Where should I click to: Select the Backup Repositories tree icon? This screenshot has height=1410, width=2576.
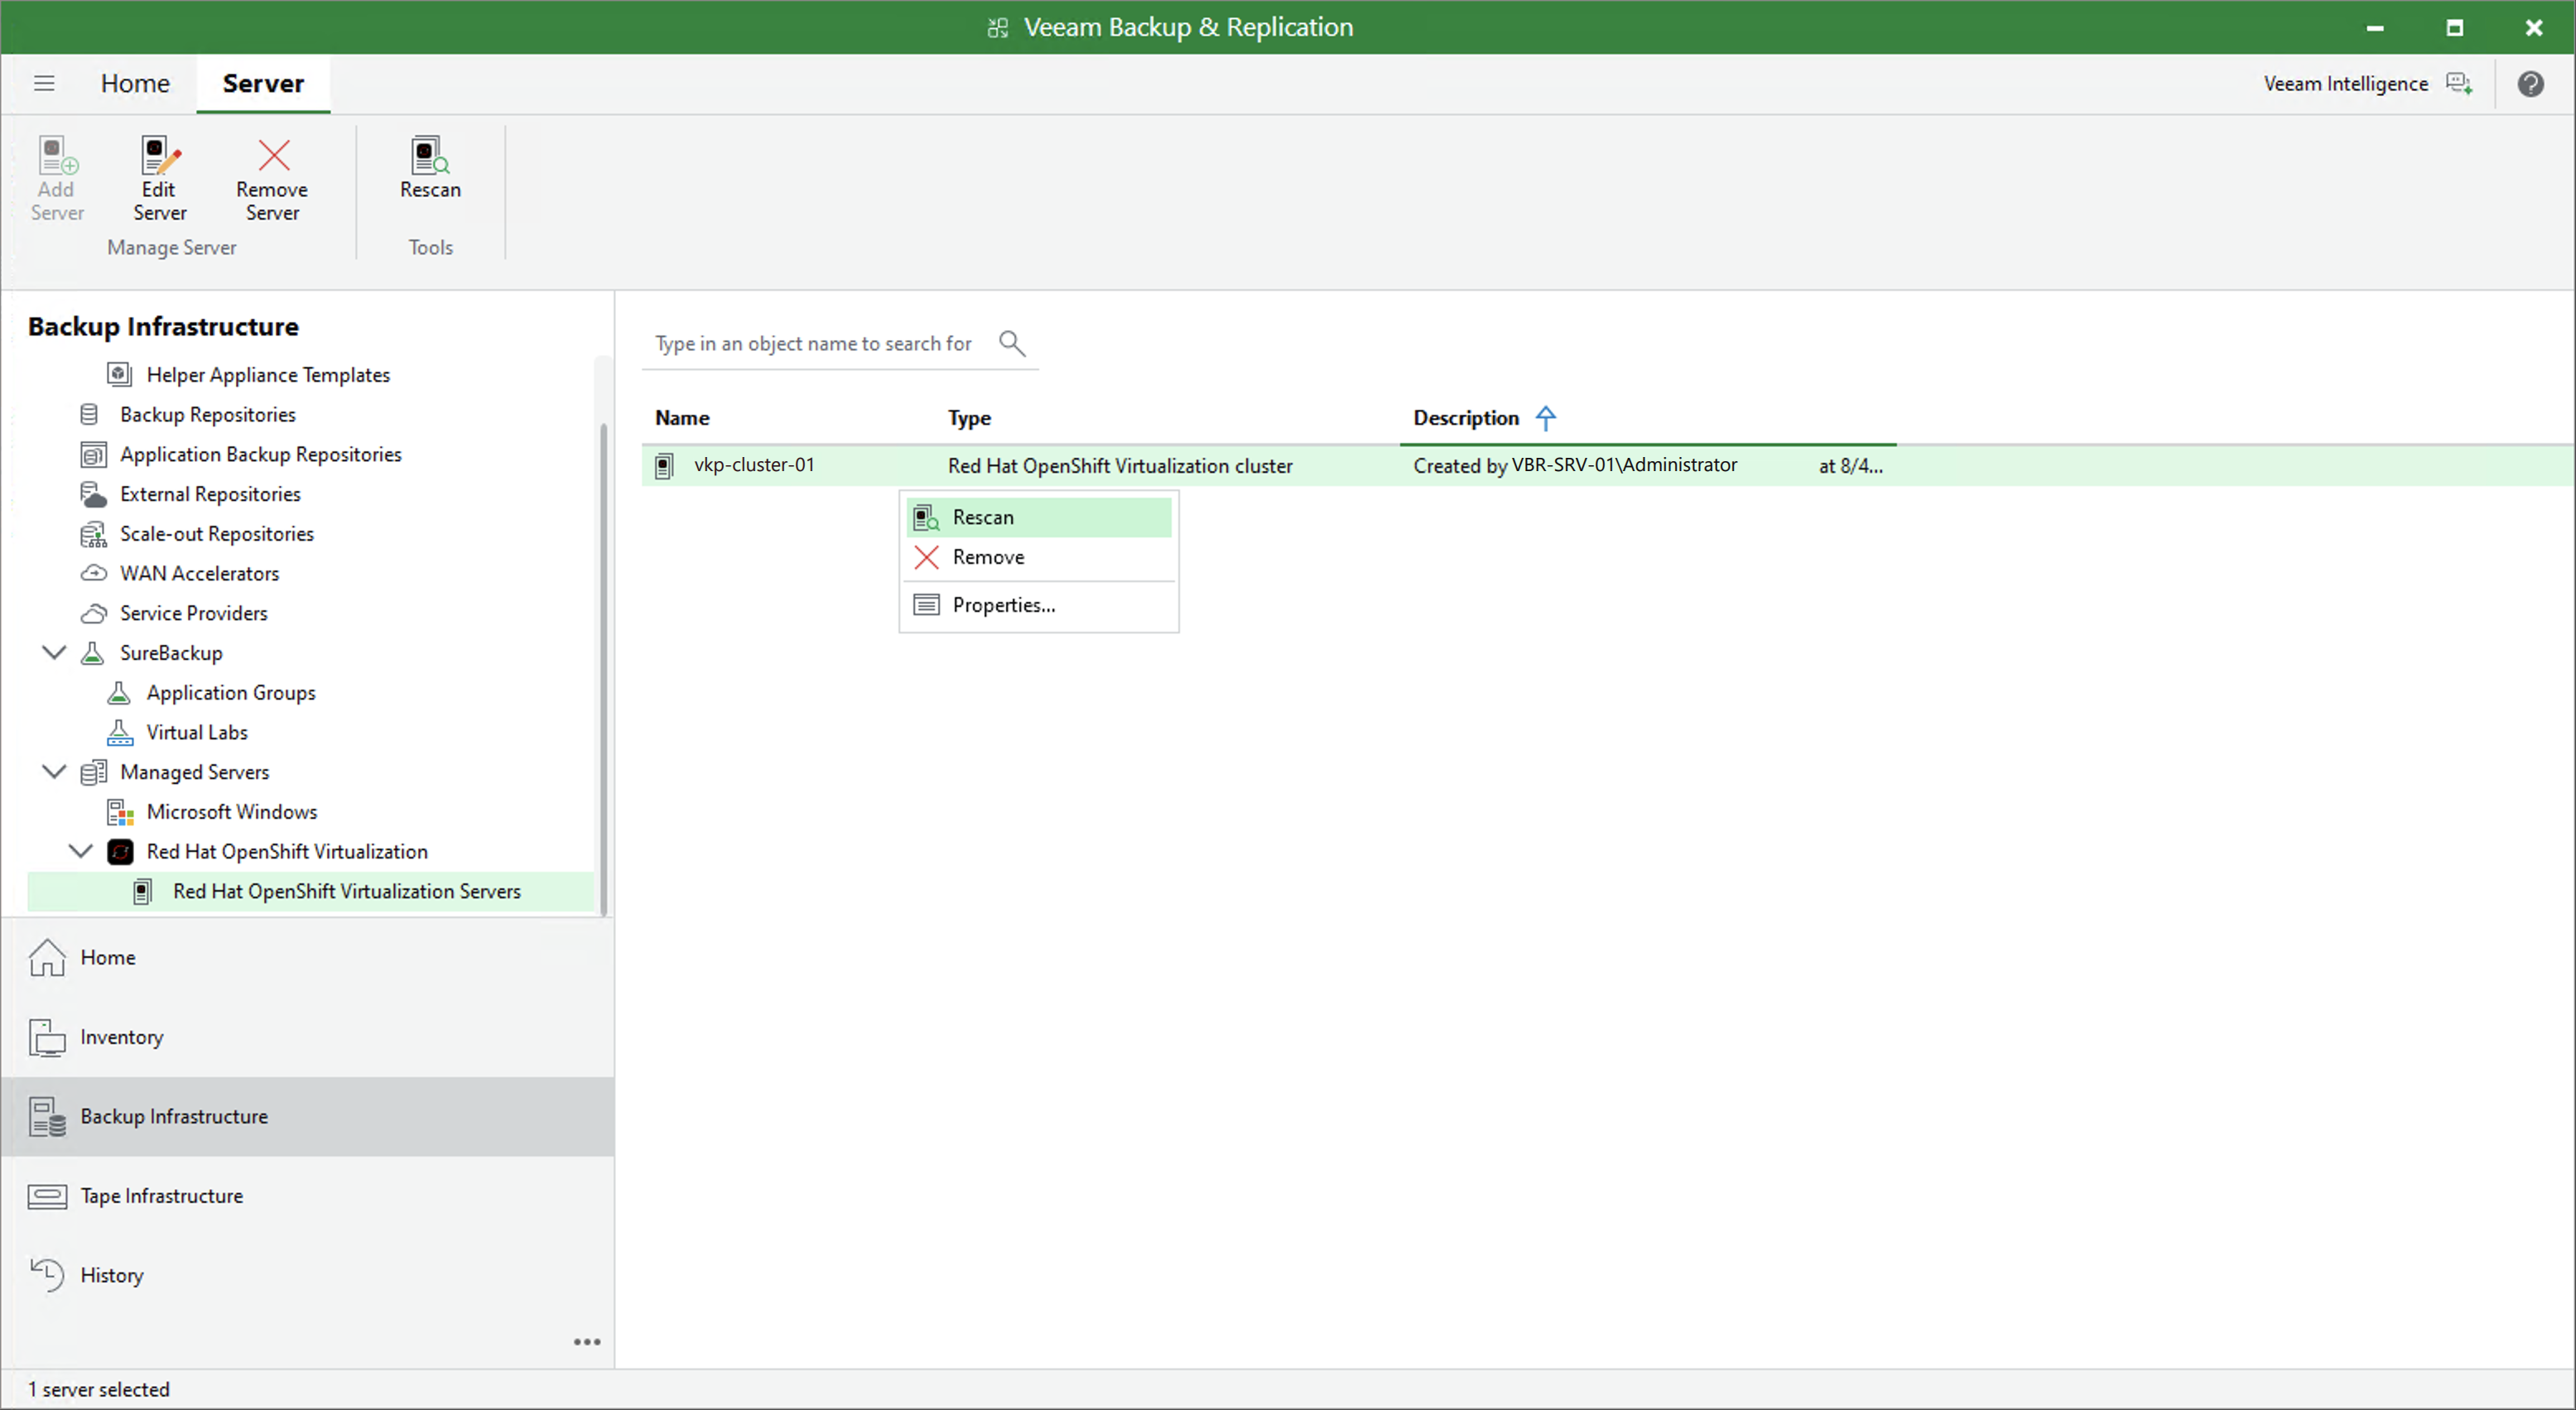pos(90,415)
